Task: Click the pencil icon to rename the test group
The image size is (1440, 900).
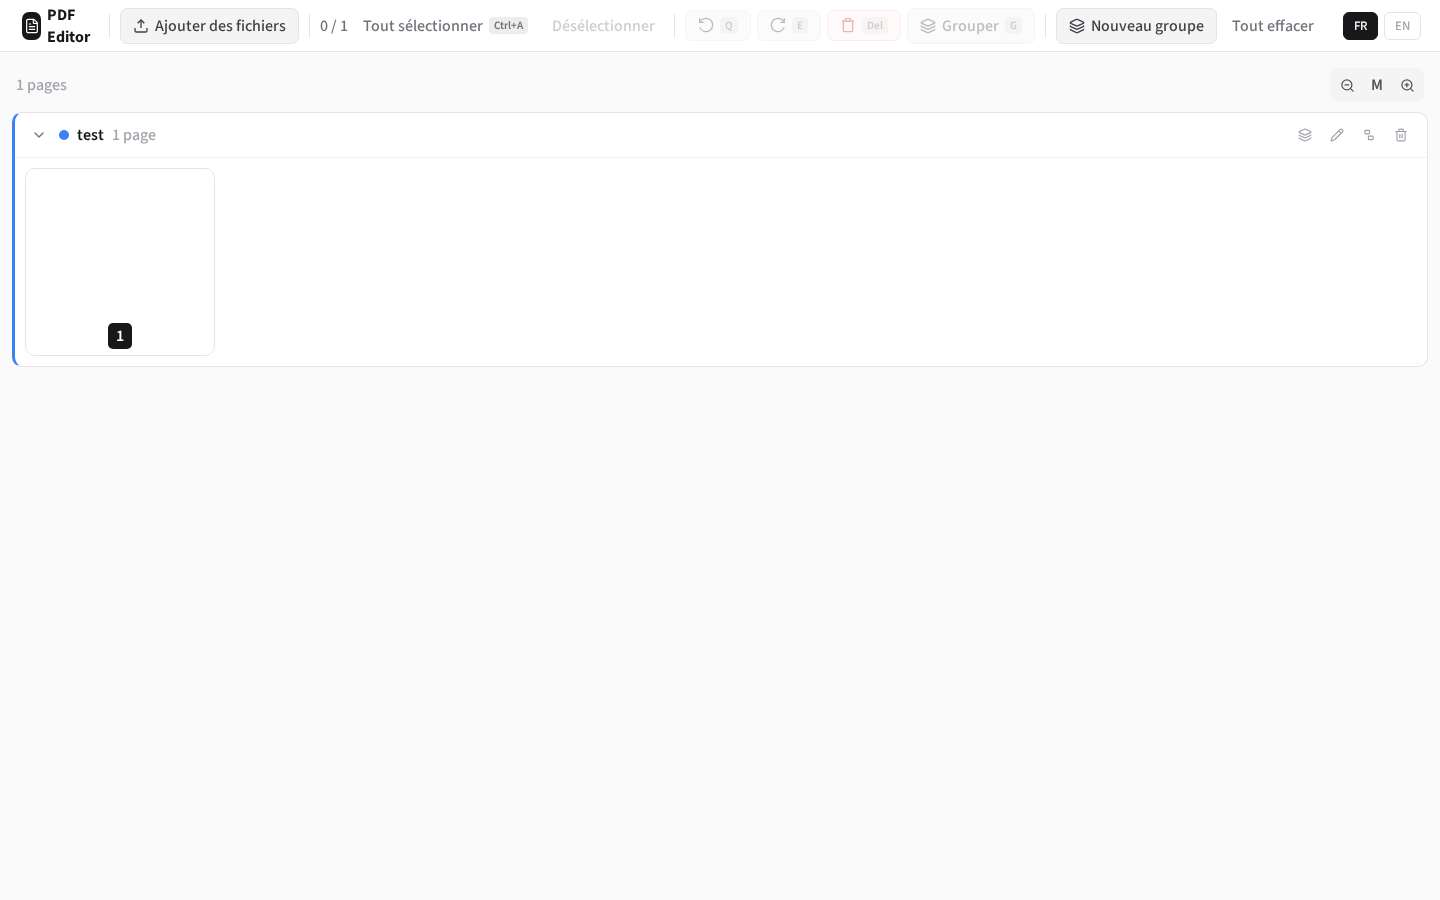Action: pos(1337,135)
